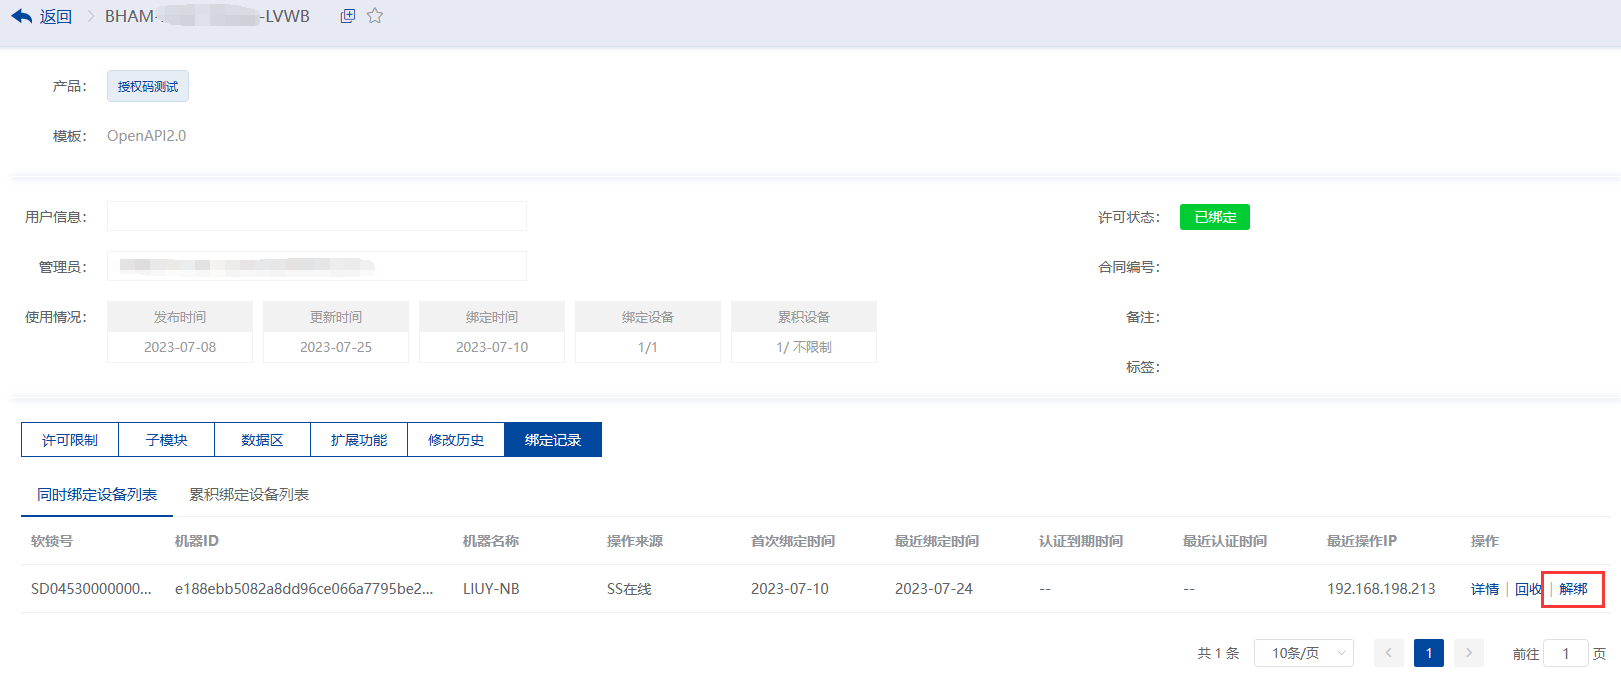Click the 授权码测试 product tag

148,86
